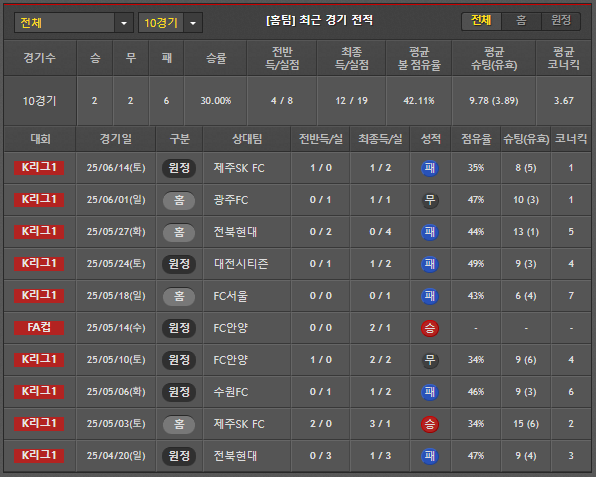Select the 전체 toggle at top right

[481, 20]
